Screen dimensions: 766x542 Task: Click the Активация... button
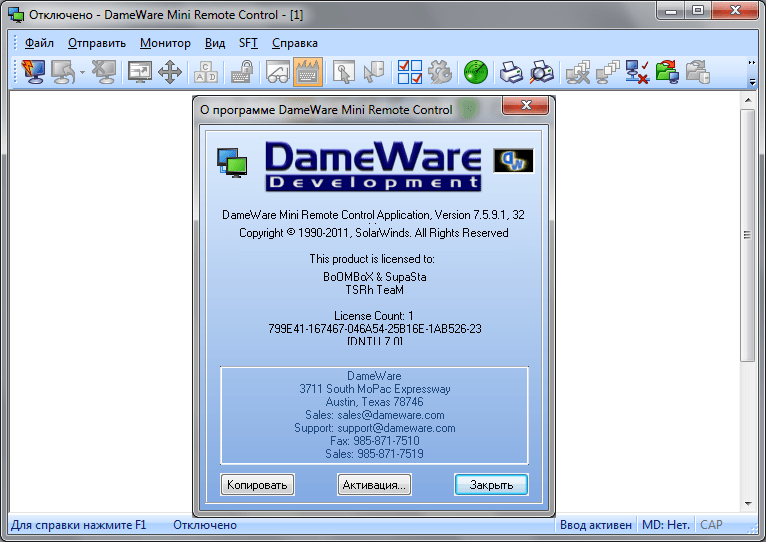point(374,485)
